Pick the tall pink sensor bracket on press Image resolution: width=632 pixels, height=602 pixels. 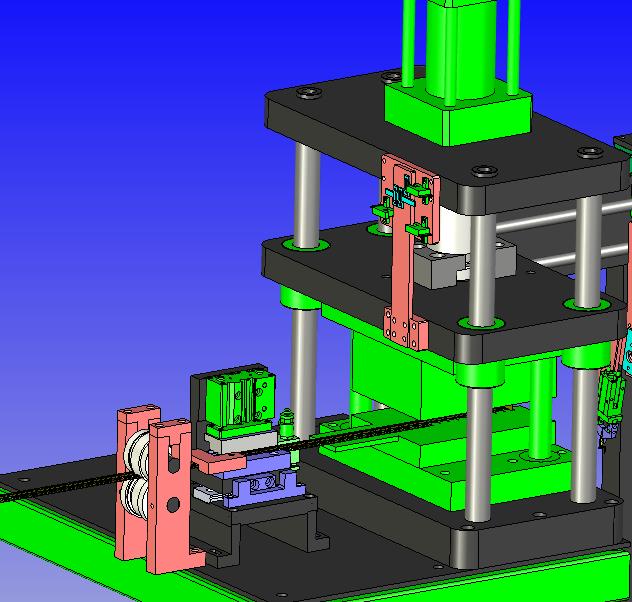(403, 258)
